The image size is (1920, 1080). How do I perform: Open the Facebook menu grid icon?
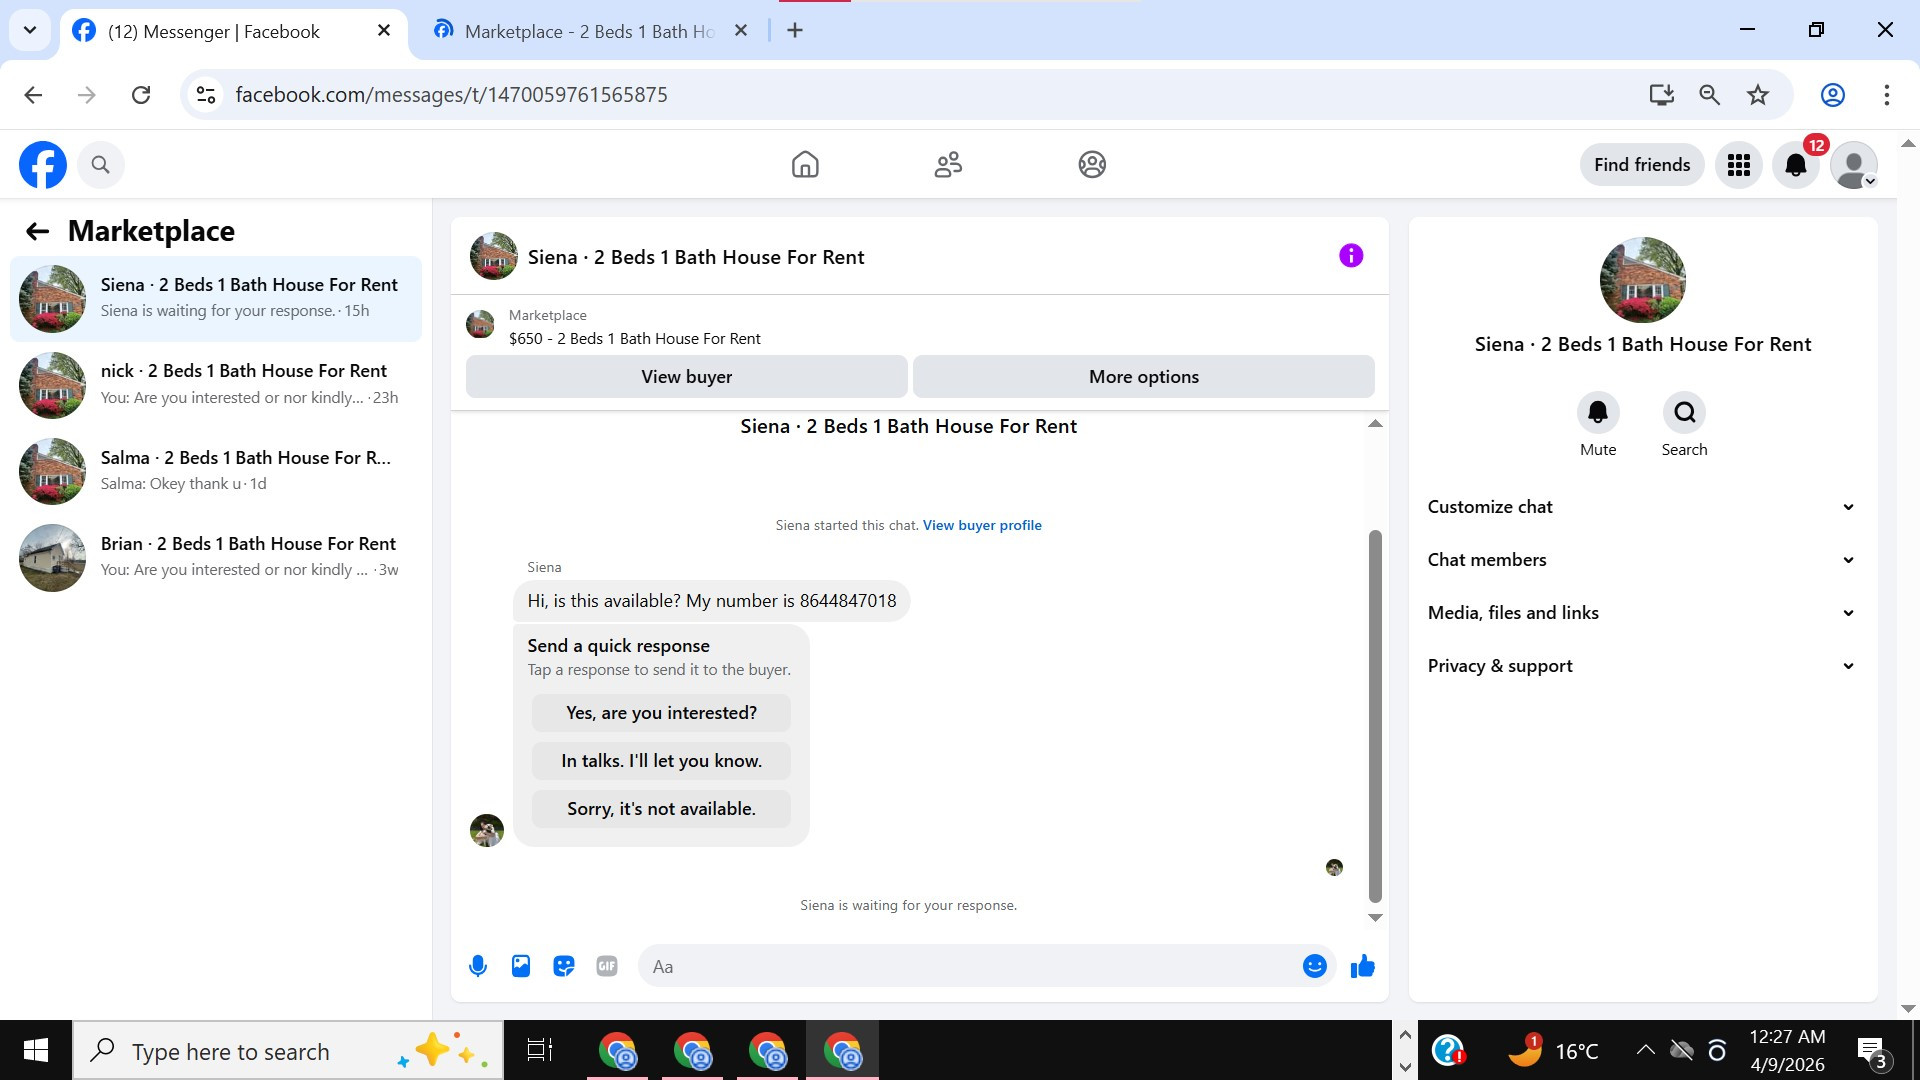1739,165
